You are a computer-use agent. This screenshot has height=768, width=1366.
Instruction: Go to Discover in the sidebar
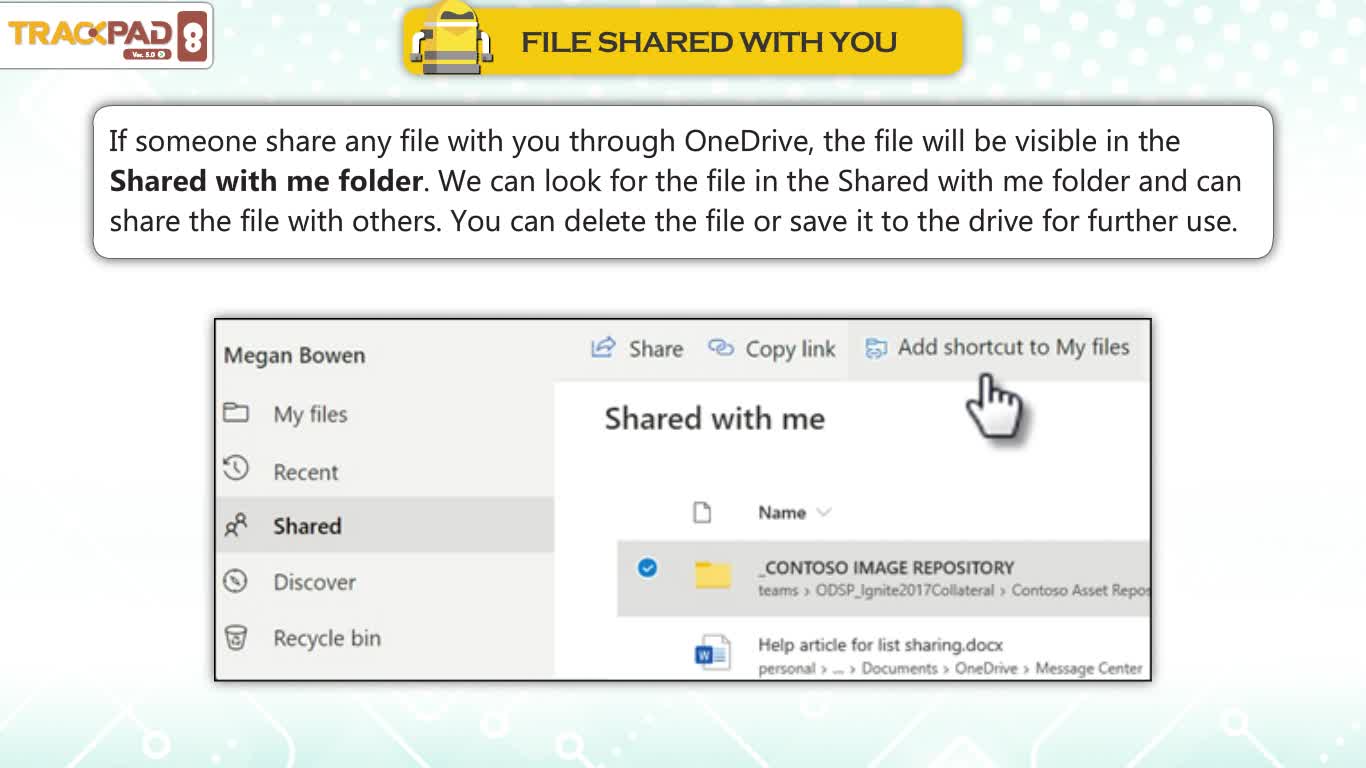pos(314,582)
